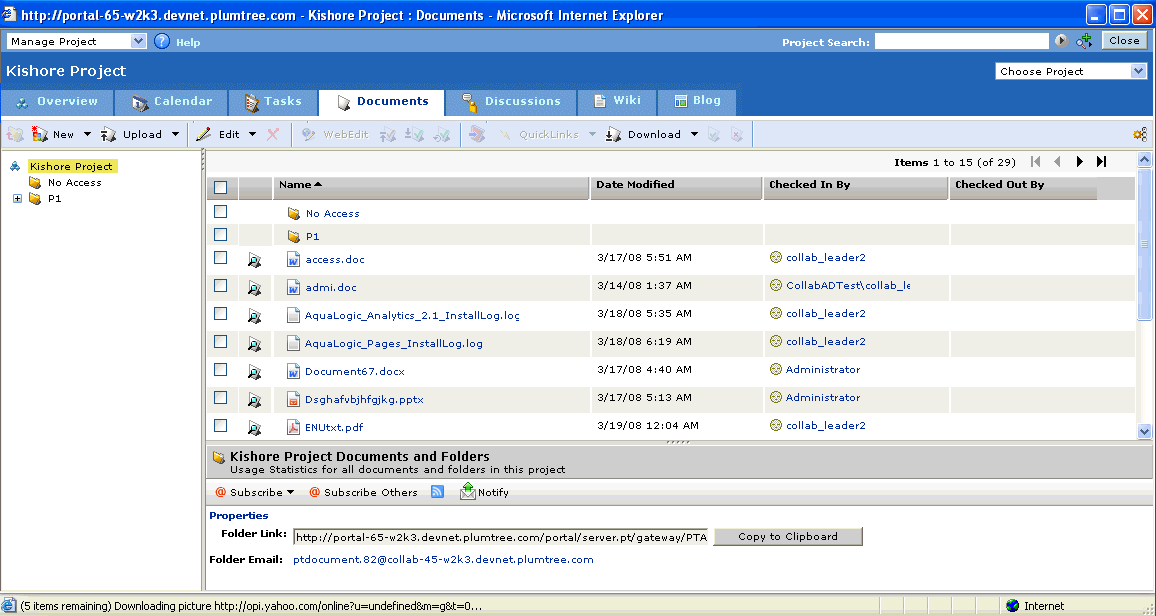Open the Subscribe dropdown
1156x616 pixels.
[255, 492]
